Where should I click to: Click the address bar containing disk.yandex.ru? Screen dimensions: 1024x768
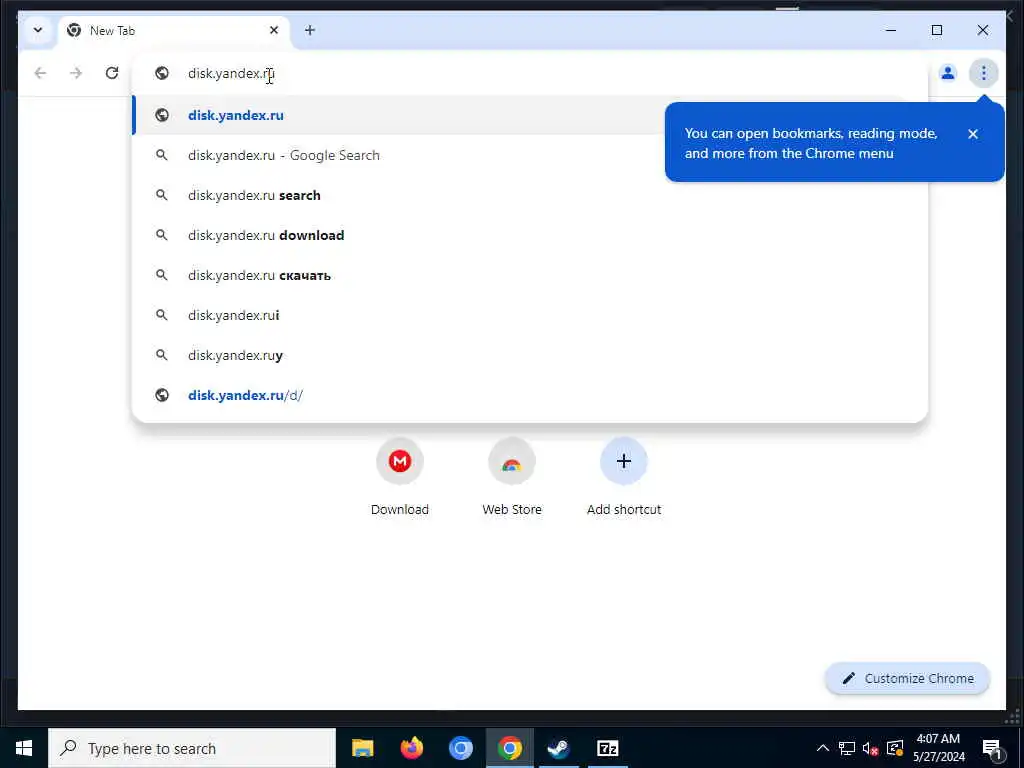tap(530, 73)
